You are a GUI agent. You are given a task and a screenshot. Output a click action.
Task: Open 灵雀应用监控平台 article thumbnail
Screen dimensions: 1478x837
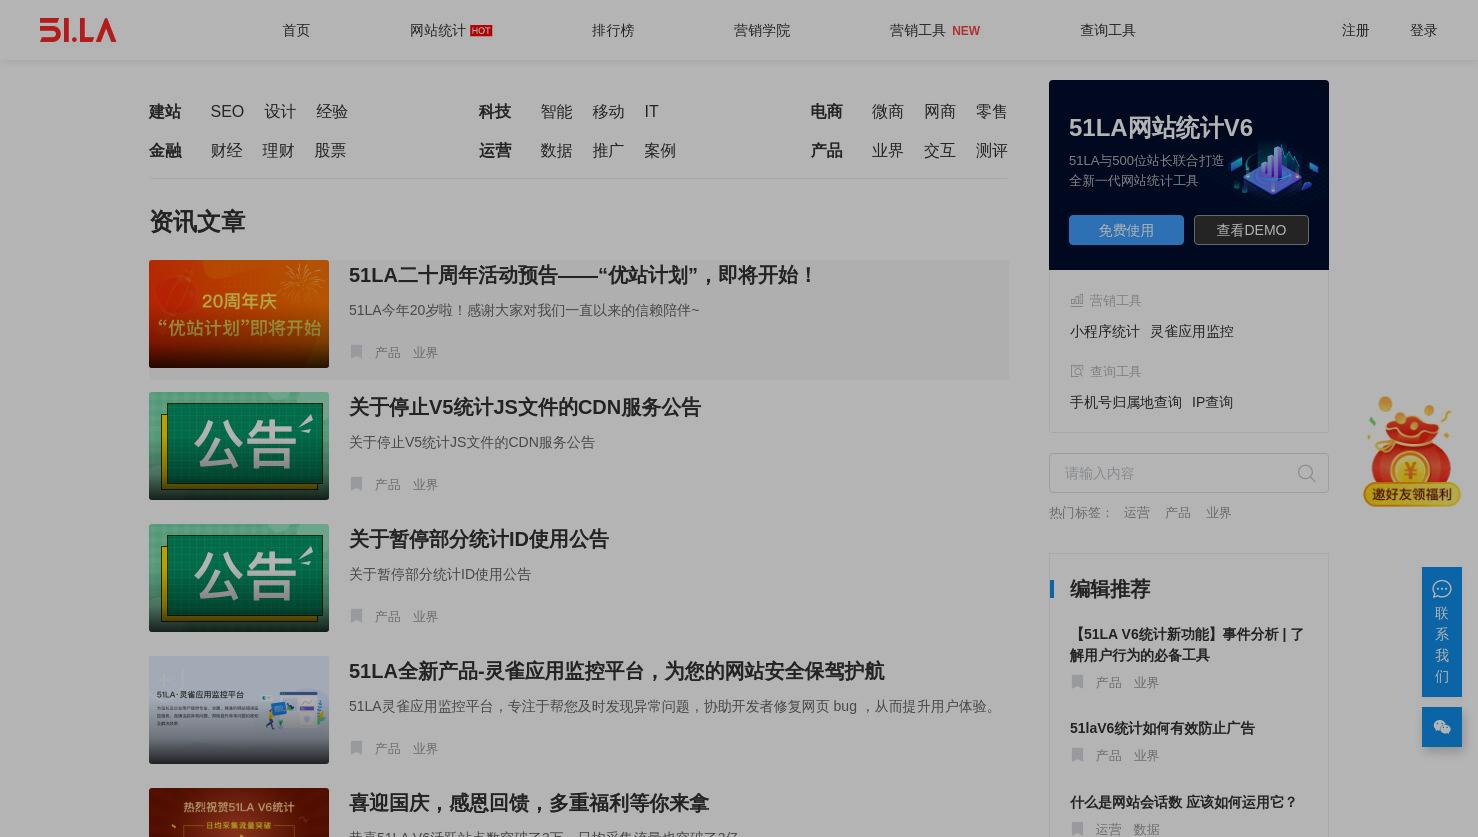(239, 710)
